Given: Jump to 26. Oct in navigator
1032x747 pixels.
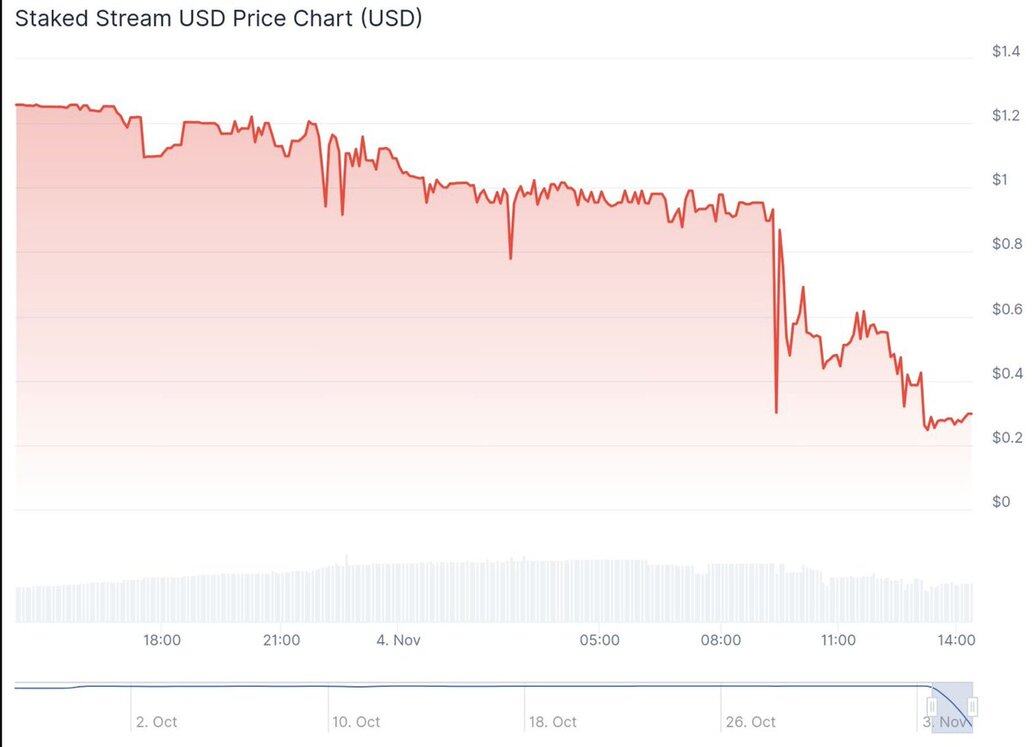Looking at the screenshot, I should click(x=750, y=722).
